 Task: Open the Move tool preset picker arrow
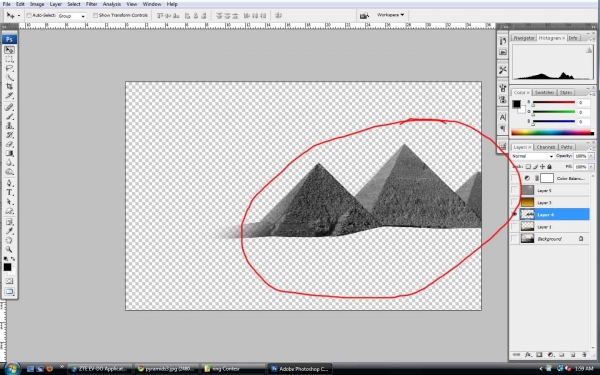pos(18,16)
